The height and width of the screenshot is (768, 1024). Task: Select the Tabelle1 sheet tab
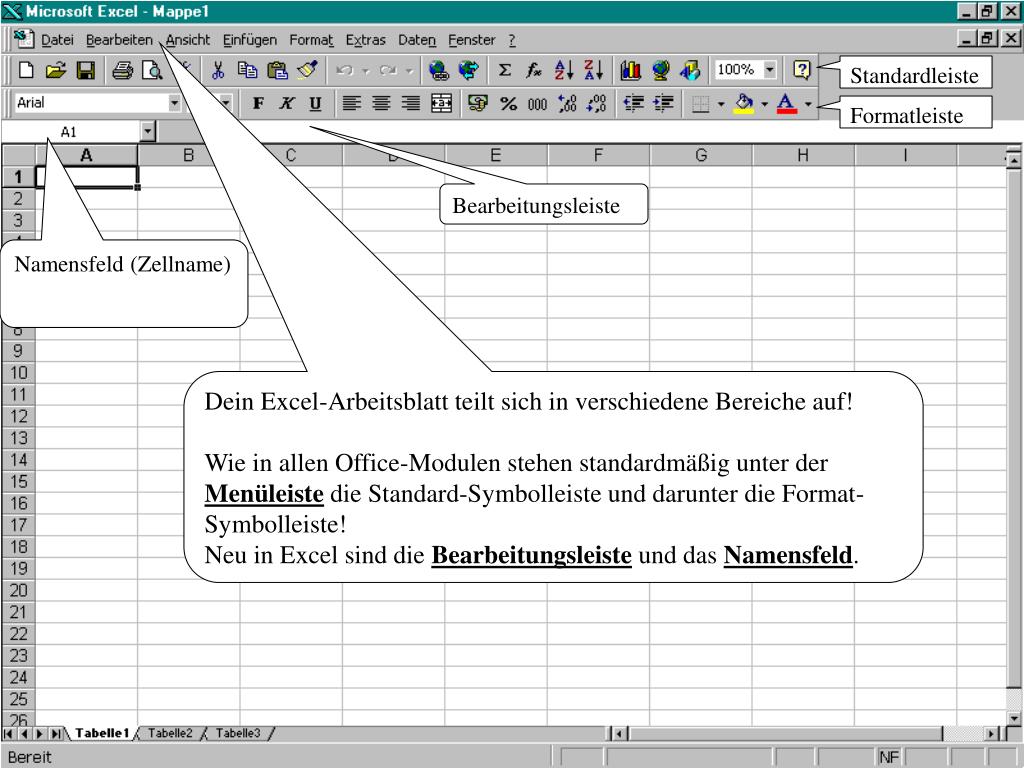click(x=102, y=733)
